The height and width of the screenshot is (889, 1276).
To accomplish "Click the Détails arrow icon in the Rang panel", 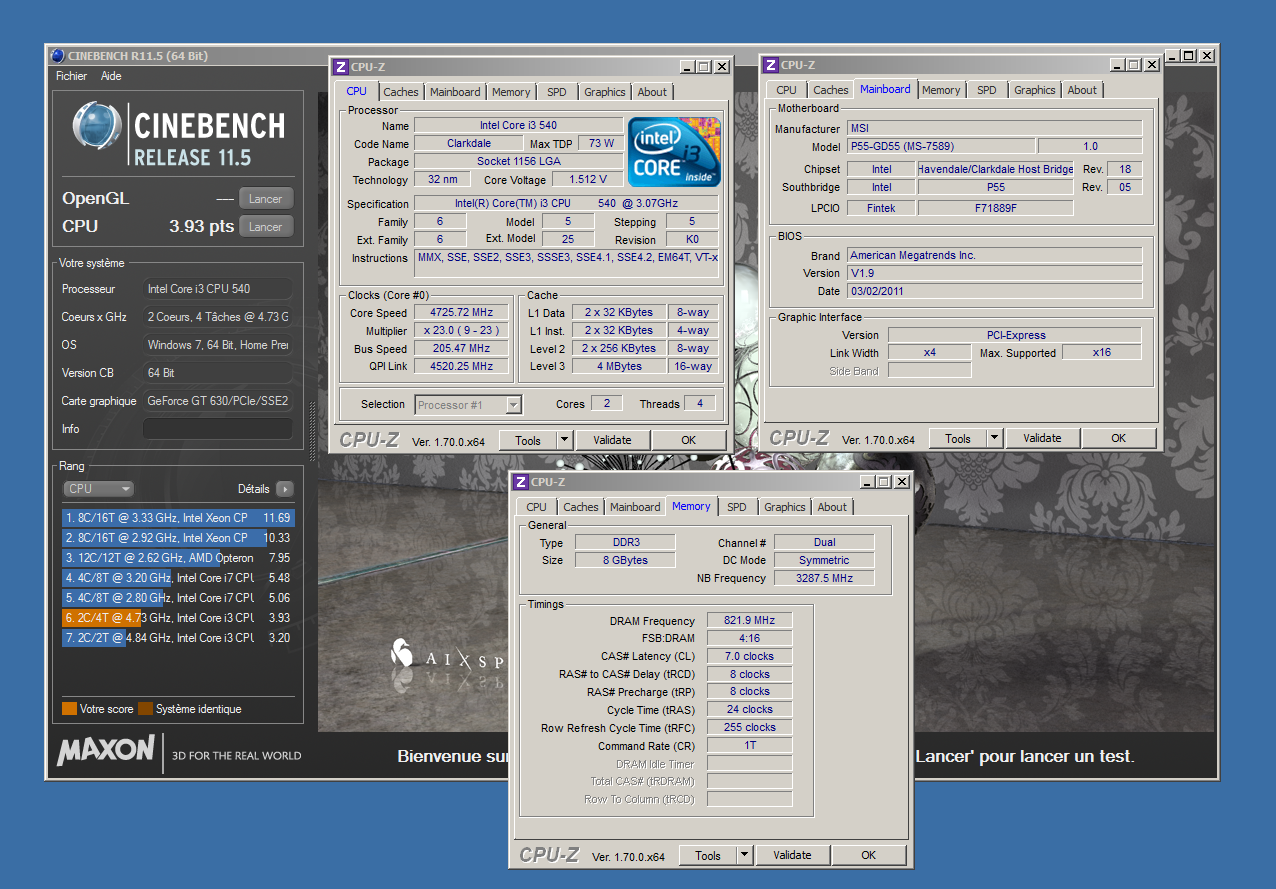I will [x=285, y=489].
